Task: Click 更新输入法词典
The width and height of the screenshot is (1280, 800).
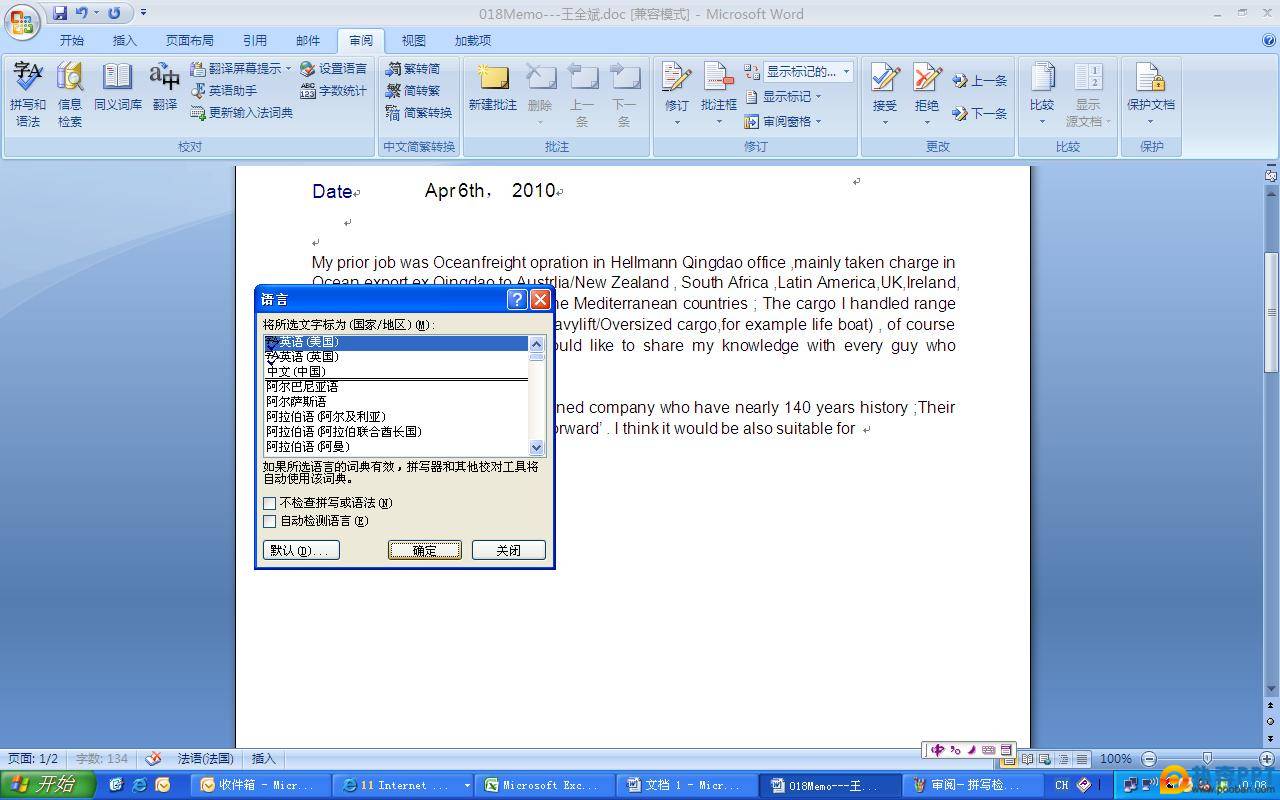Action: pos(242,113)
